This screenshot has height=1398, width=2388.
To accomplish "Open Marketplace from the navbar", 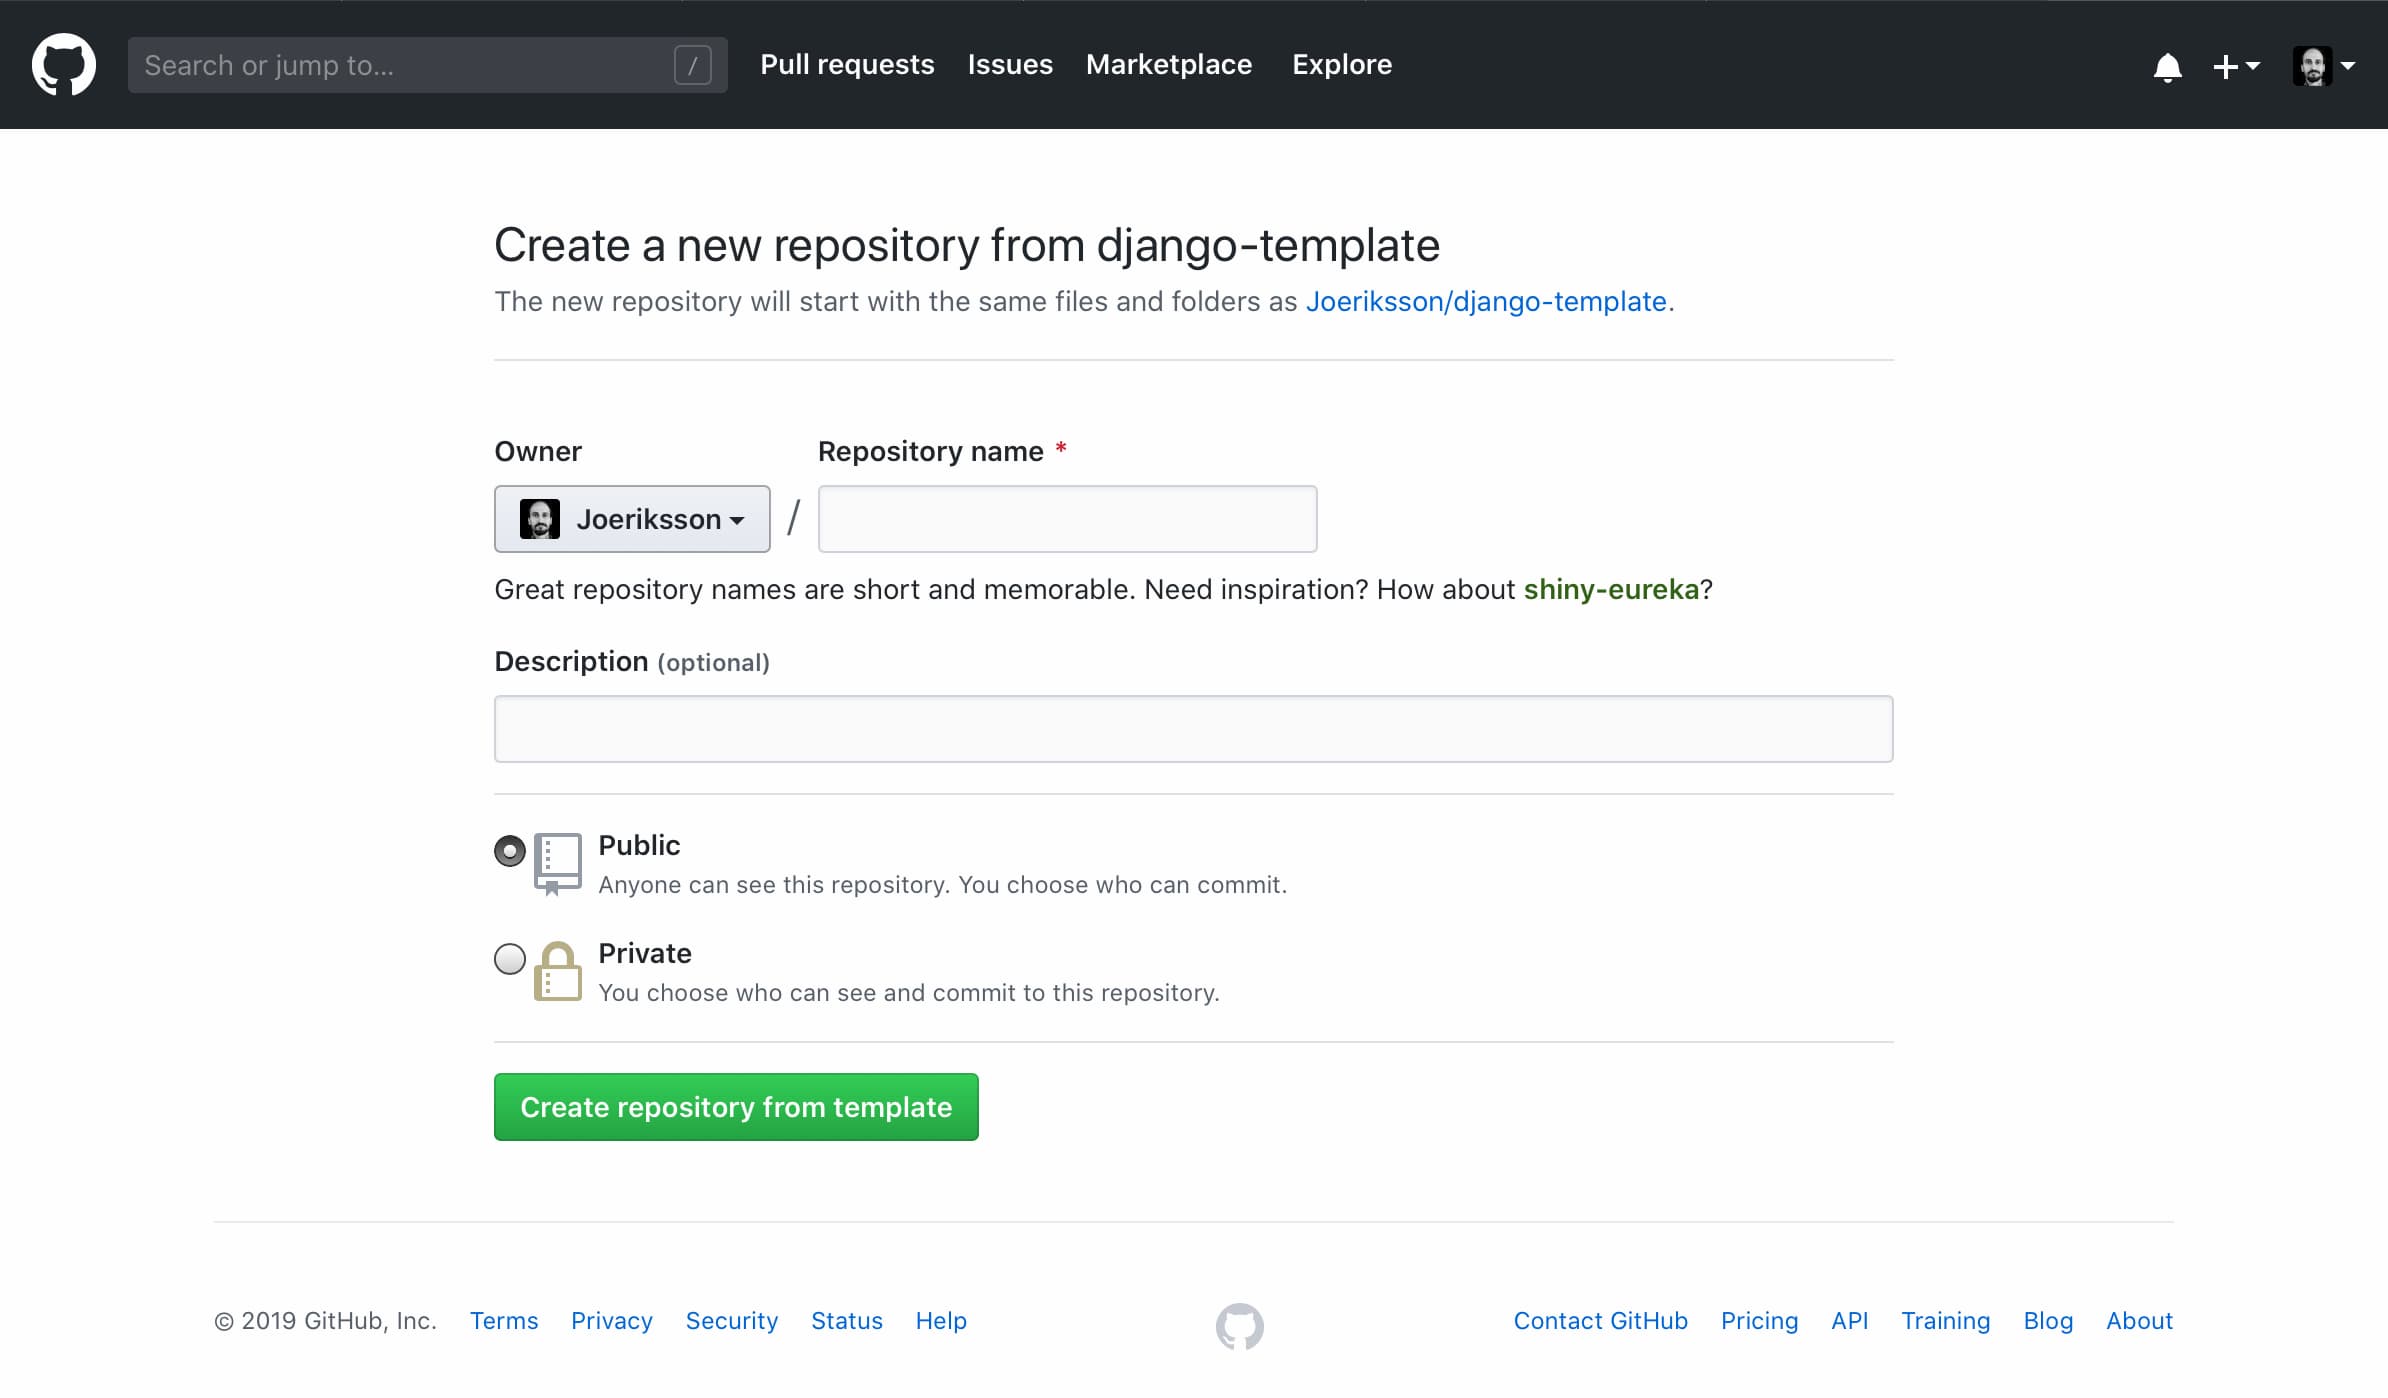I will pos(1168,64).
